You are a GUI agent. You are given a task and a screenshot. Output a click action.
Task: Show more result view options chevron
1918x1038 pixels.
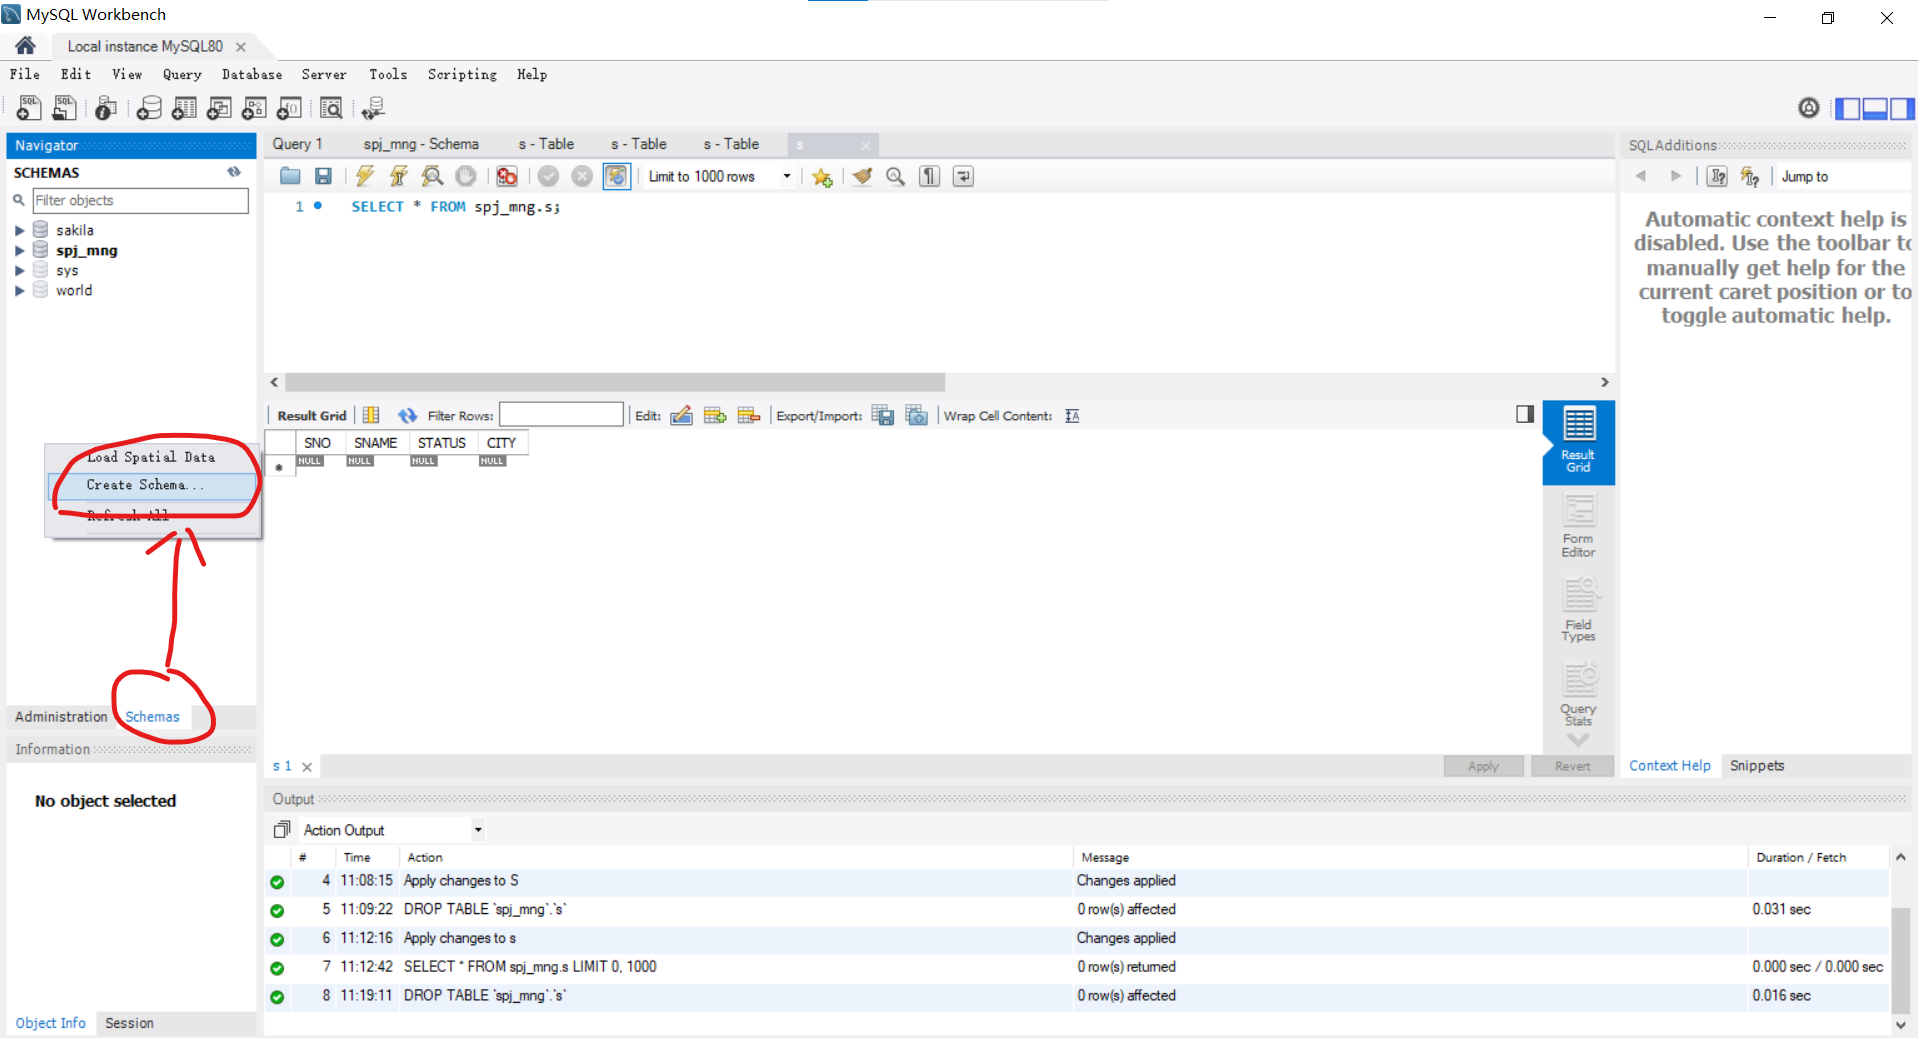click(1578, 740)
